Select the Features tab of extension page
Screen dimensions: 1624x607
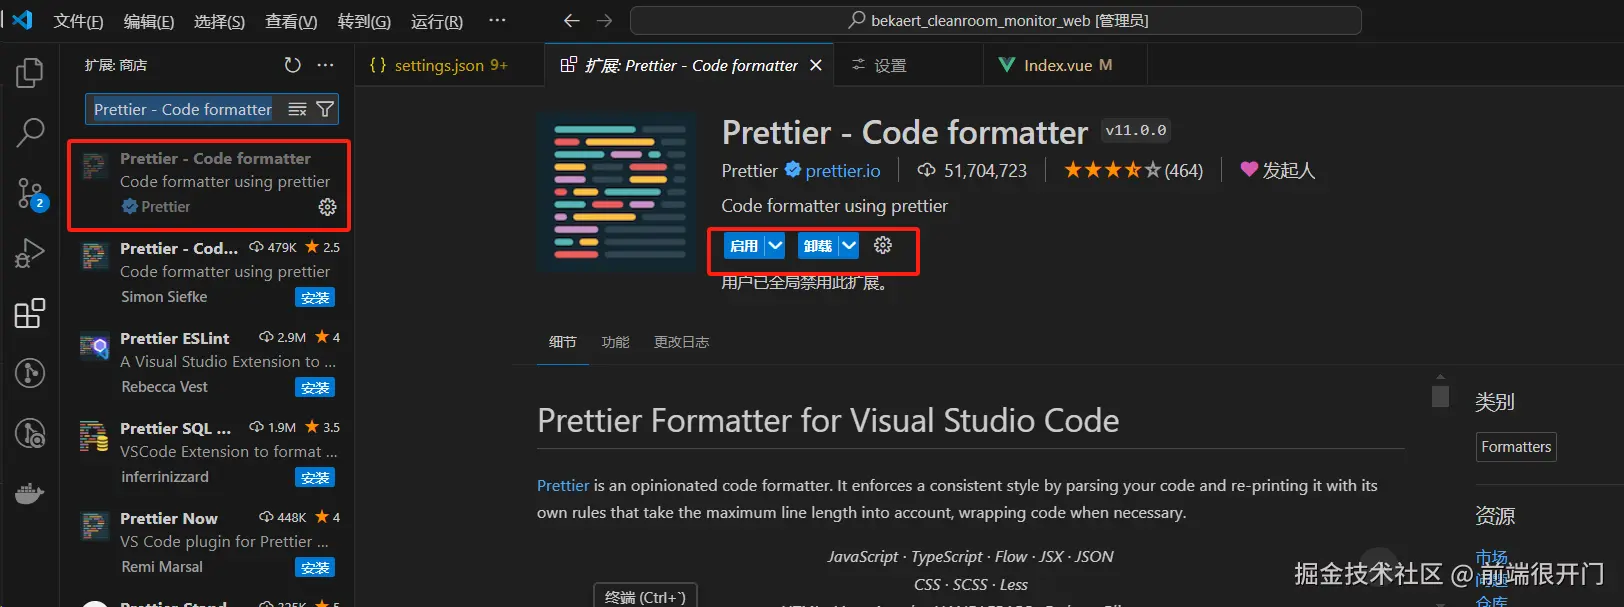pos(615,342)
